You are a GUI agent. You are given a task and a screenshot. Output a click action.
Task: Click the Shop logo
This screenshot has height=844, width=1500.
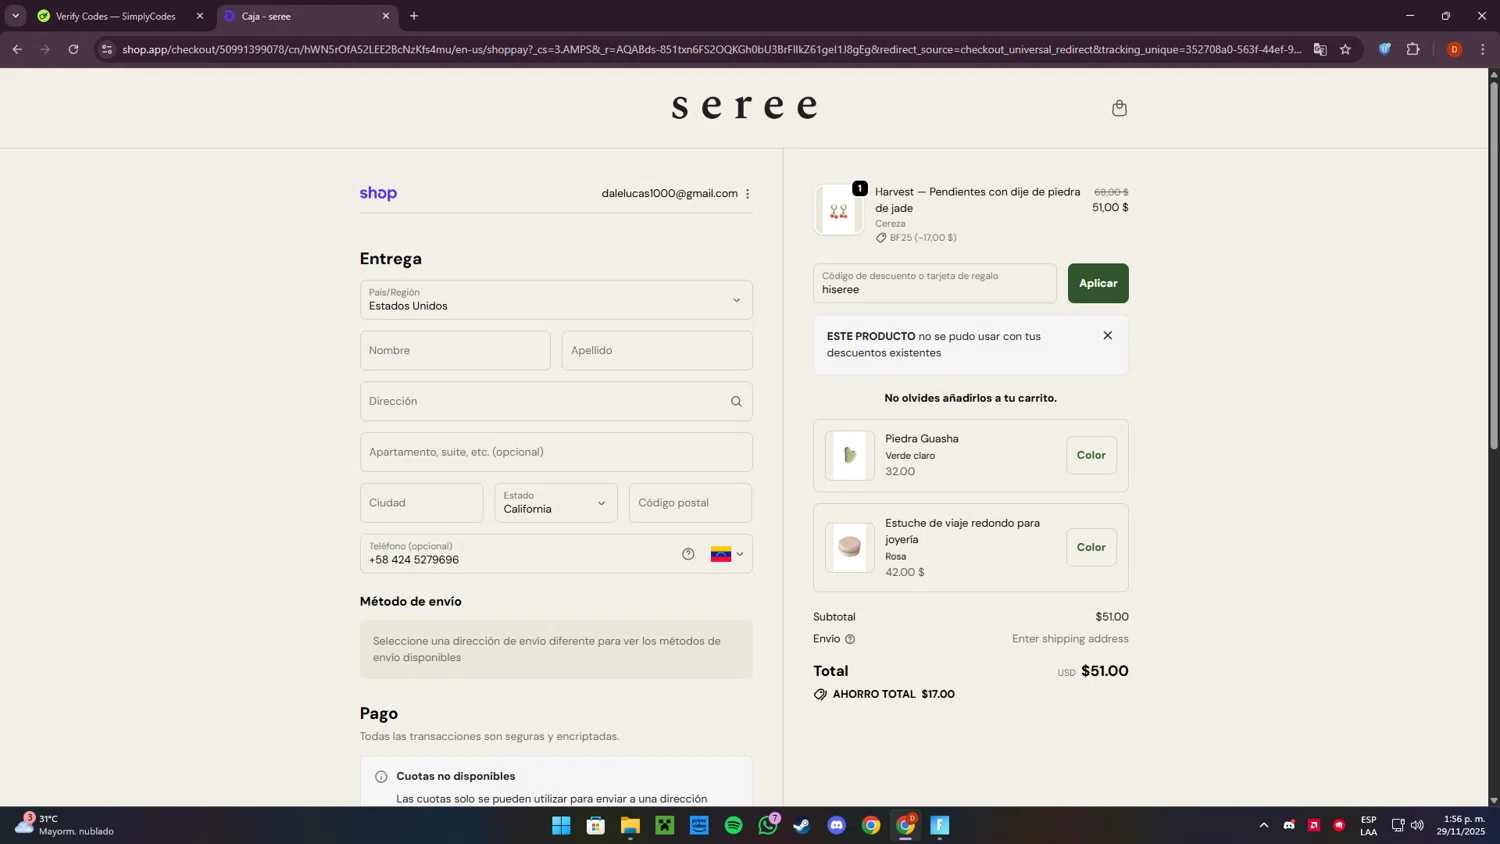(378, 194)
